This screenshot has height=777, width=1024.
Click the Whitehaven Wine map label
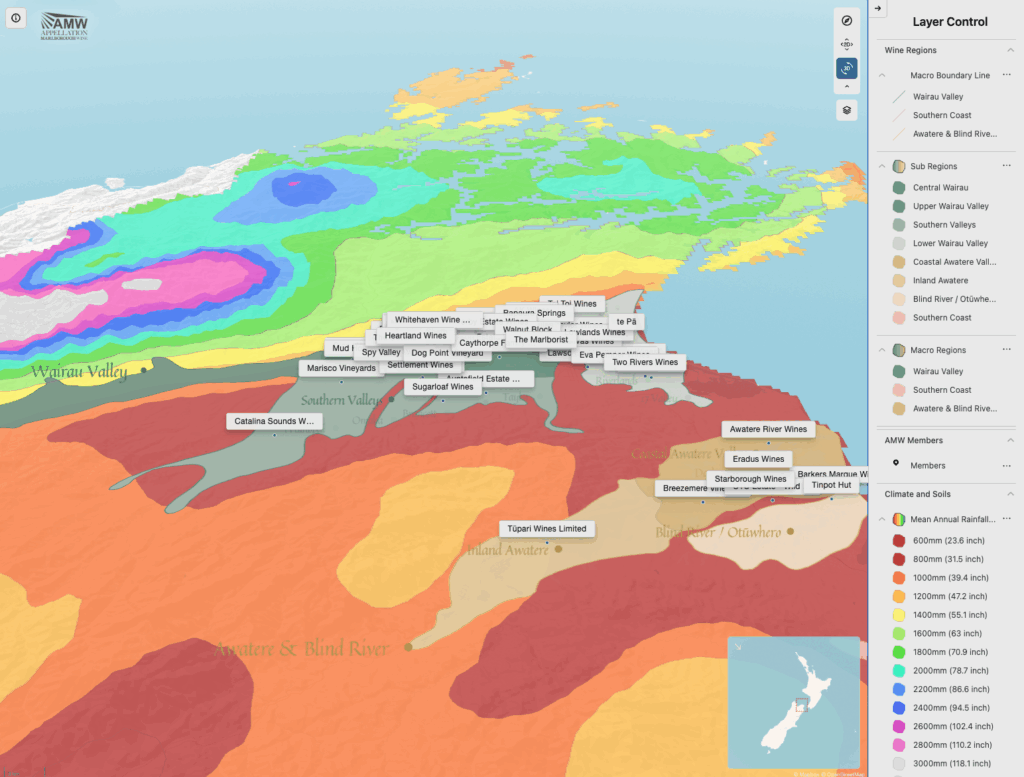[432, 320]
